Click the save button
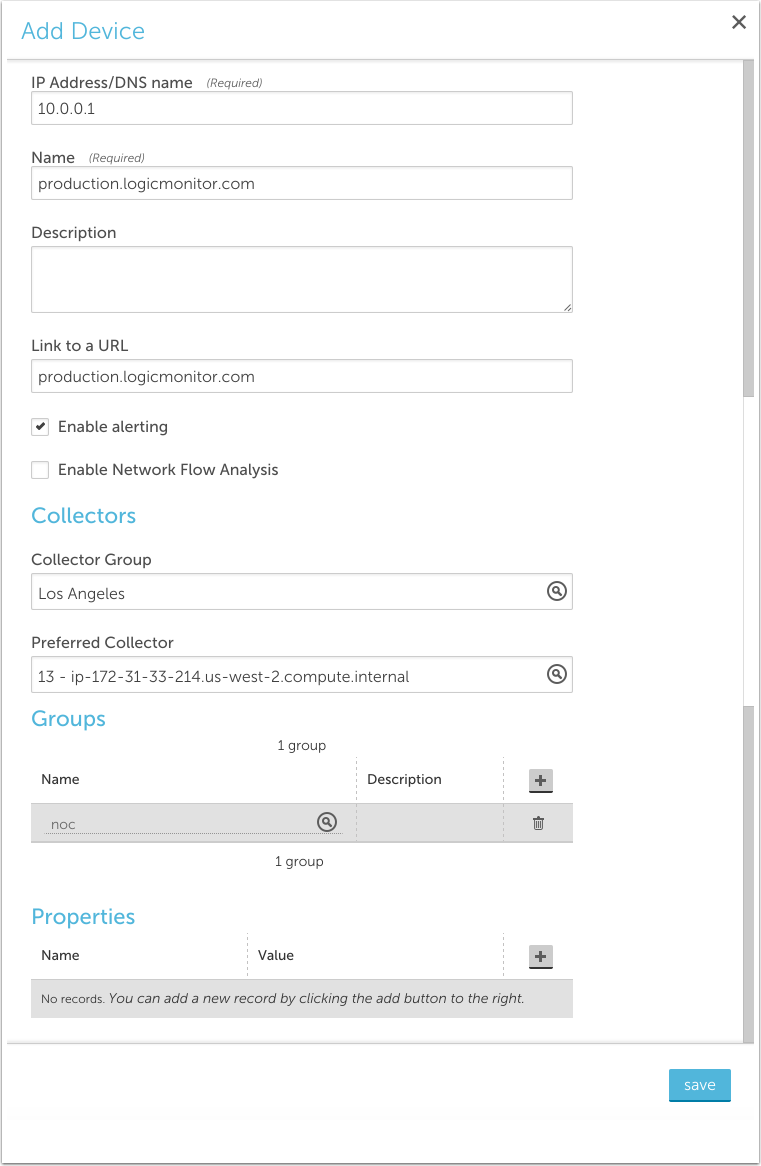This screenshot has height=1166, width=761. (x=699, y=1085)
